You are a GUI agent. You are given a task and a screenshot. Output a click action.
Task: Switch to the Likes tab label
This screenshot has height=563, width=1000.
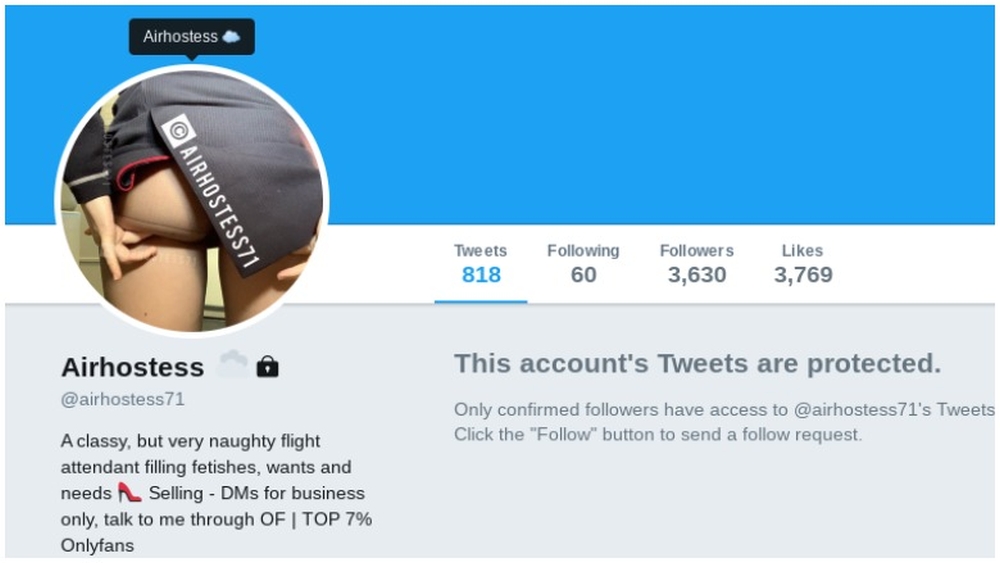click(x=802, y=251)
